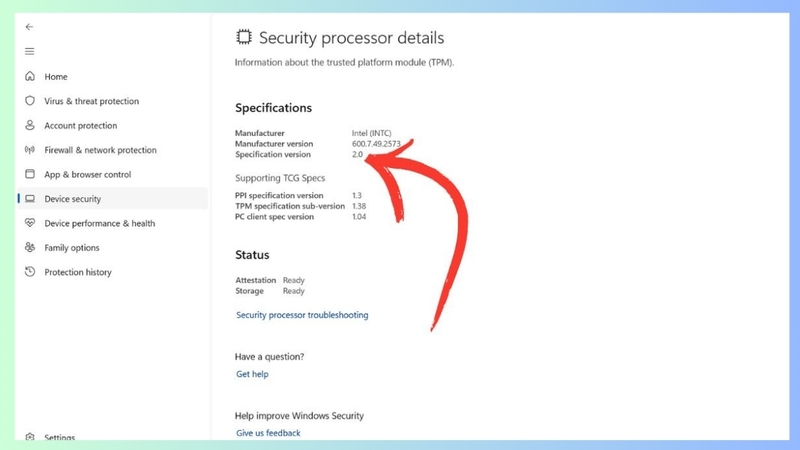The width and height of the screenshot is (800, 450).
Task: Click the Device performance & health heart icon
Action: (x=30, y=223)
